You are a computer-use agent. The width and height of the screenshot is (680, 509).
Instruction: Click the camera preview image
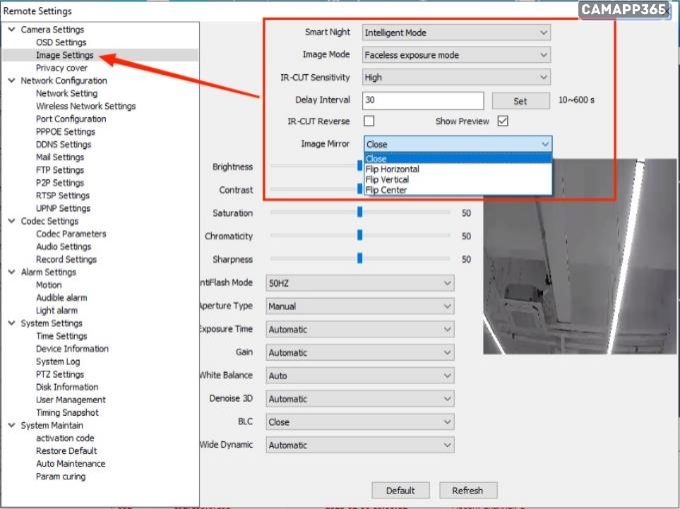tap(578, 258)
